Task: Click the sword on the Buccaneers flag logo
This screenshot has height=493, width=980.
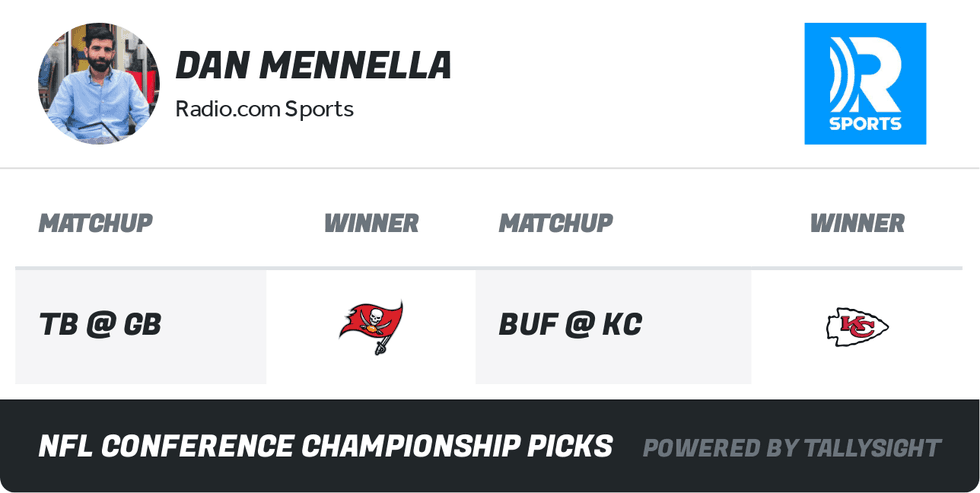Action: (x=382, y=346)
